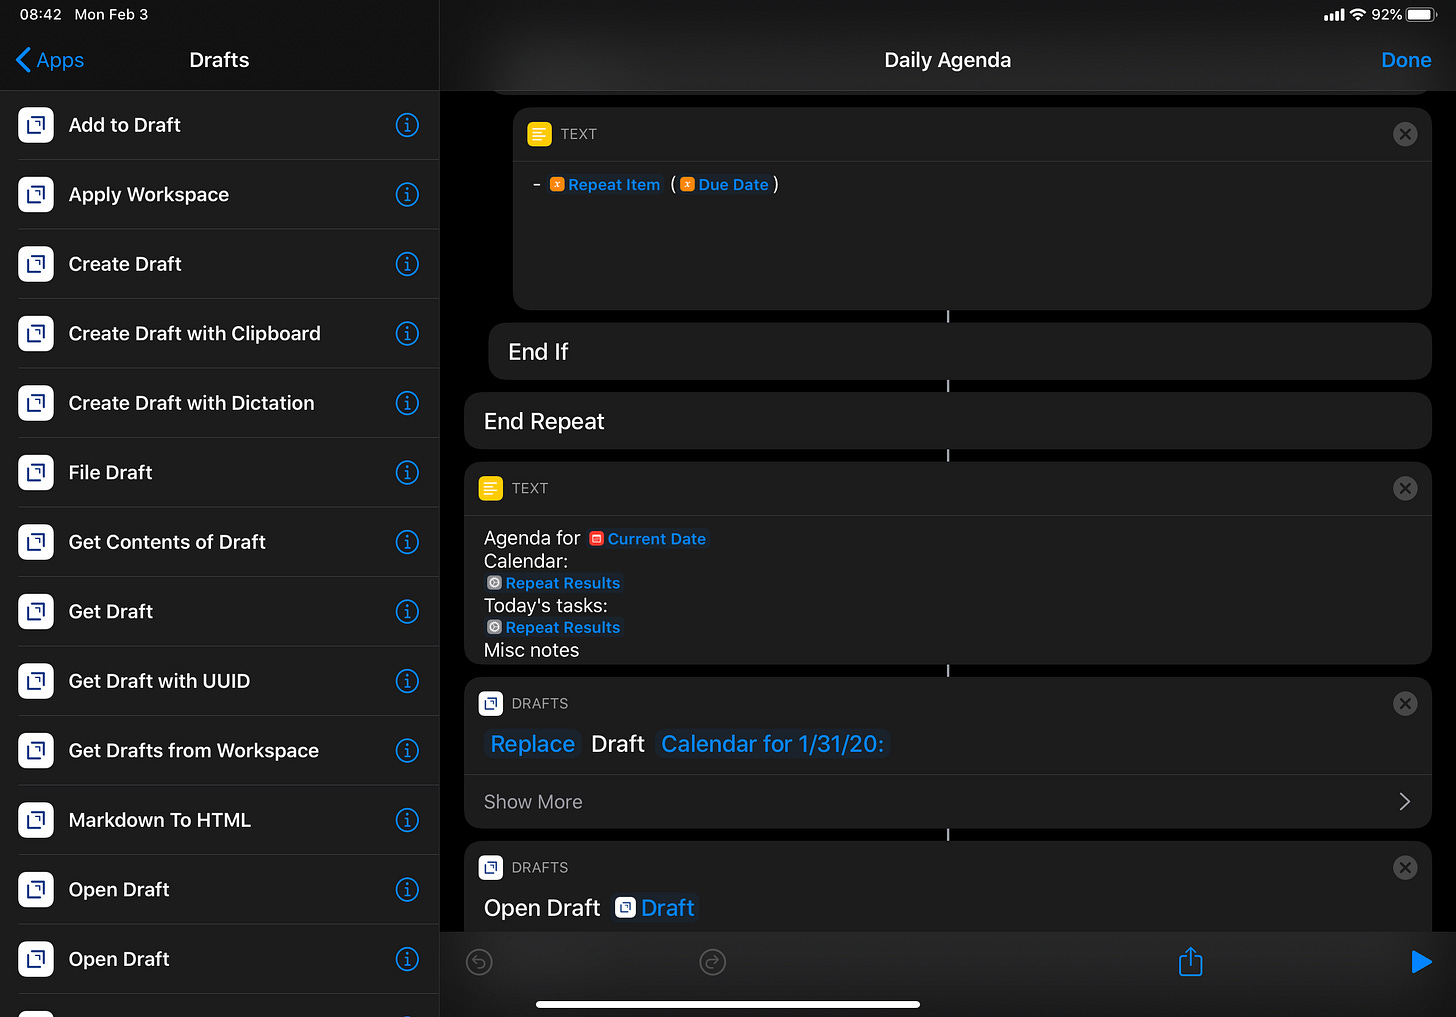Tap the Apply Workspace app icon
Screen dimensions: 1456x1017
tap(36, 195)
